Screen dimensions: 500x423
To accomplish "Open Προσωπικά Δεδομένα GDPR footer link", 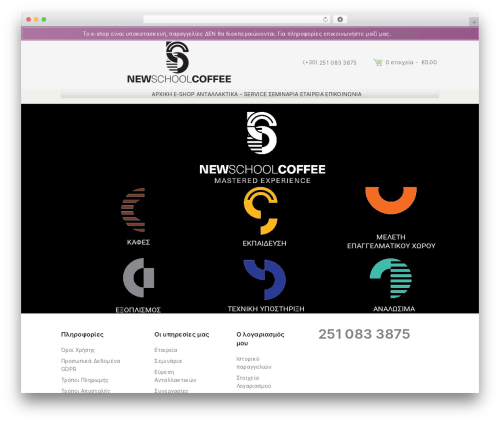I will coord(90,365).
